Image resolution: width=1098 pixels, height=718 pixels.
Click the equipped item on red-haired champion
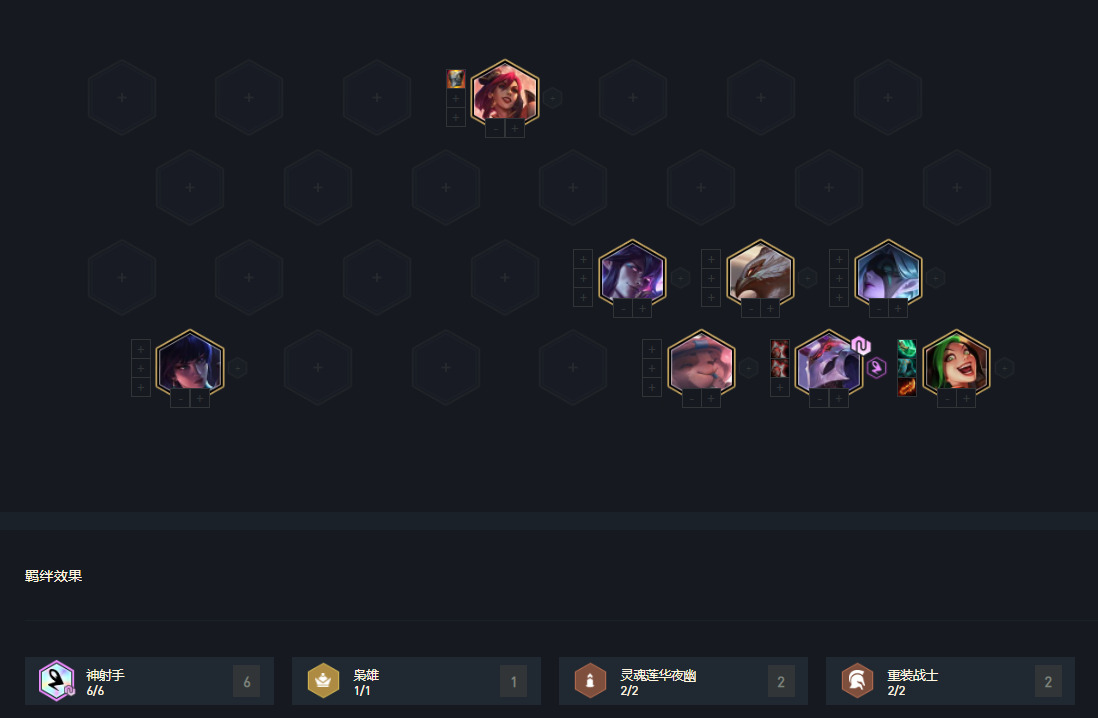tap(456, 78)
